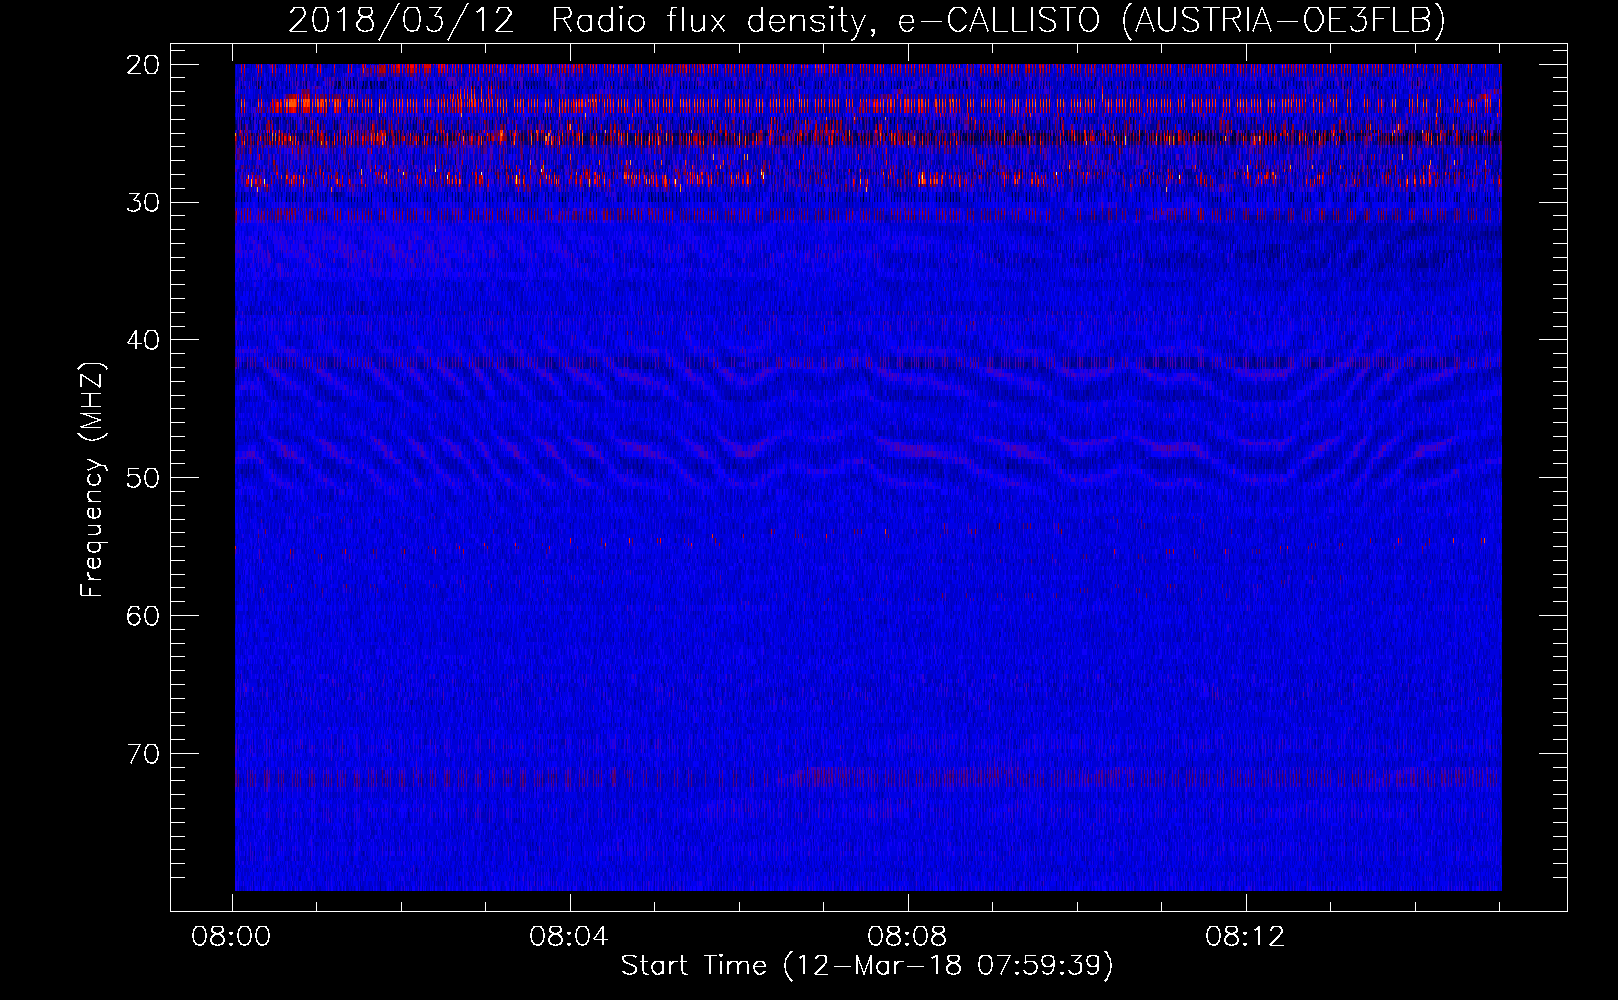The image size is (1618, 1000).
Task: Click the 08:08 time-axis label
Action: tap(907, 937)
